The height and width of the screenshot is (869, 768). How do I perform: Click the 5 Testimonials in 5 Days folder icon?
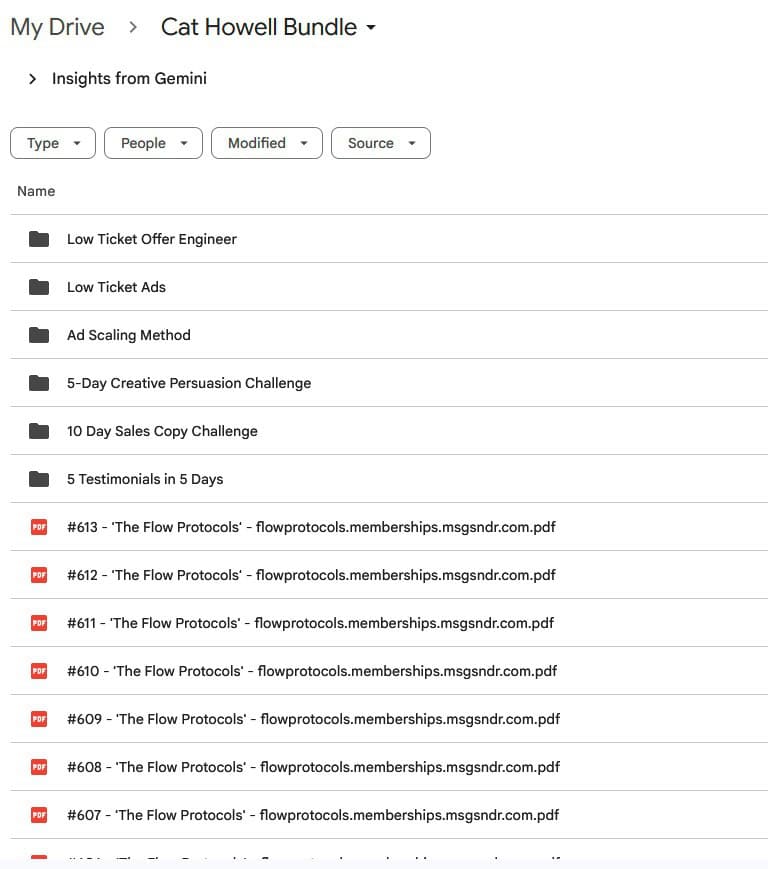pos(39,479)
